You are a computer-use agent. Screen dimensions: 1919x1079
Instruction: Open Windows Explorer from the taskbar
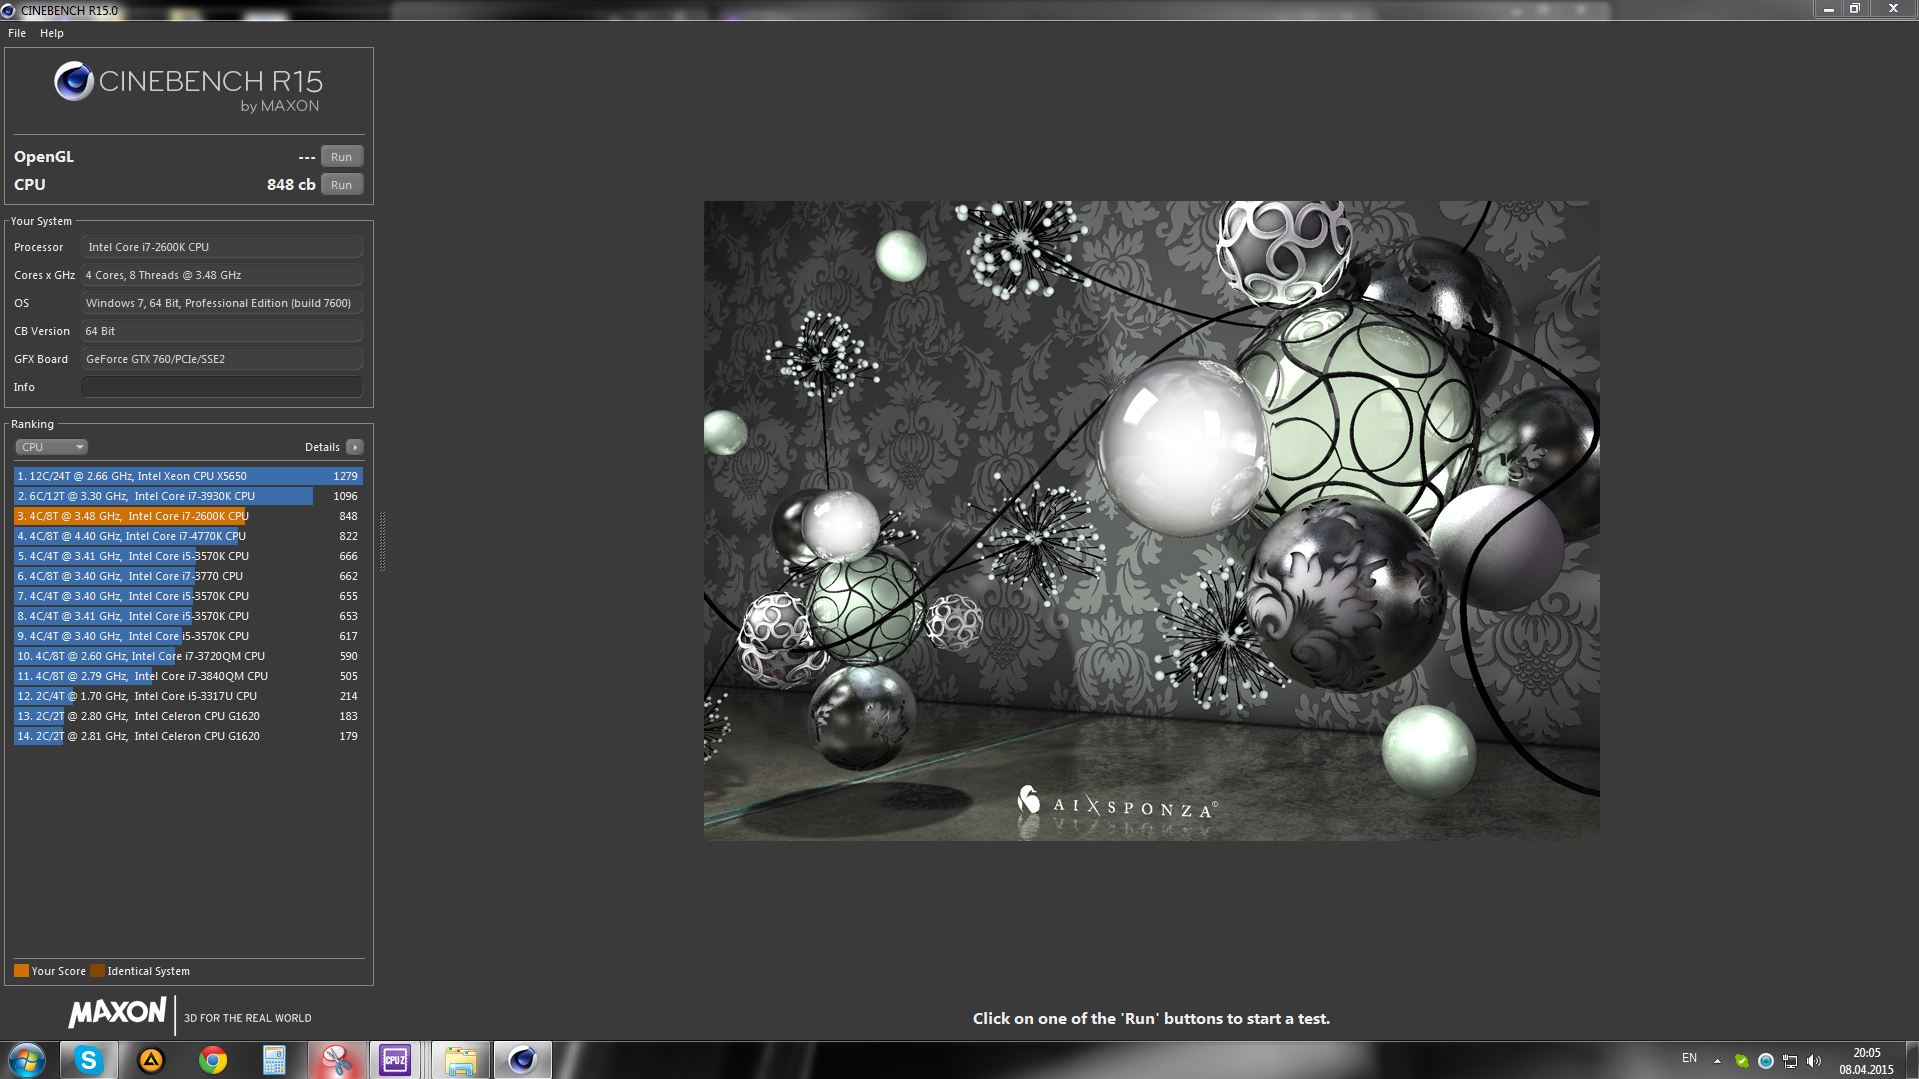(x=460, y=1060)
